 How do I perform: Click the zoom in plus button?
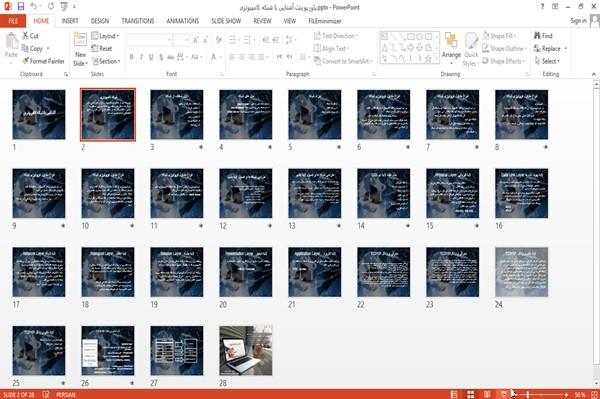pyautogui.click(x=566, y=394)
